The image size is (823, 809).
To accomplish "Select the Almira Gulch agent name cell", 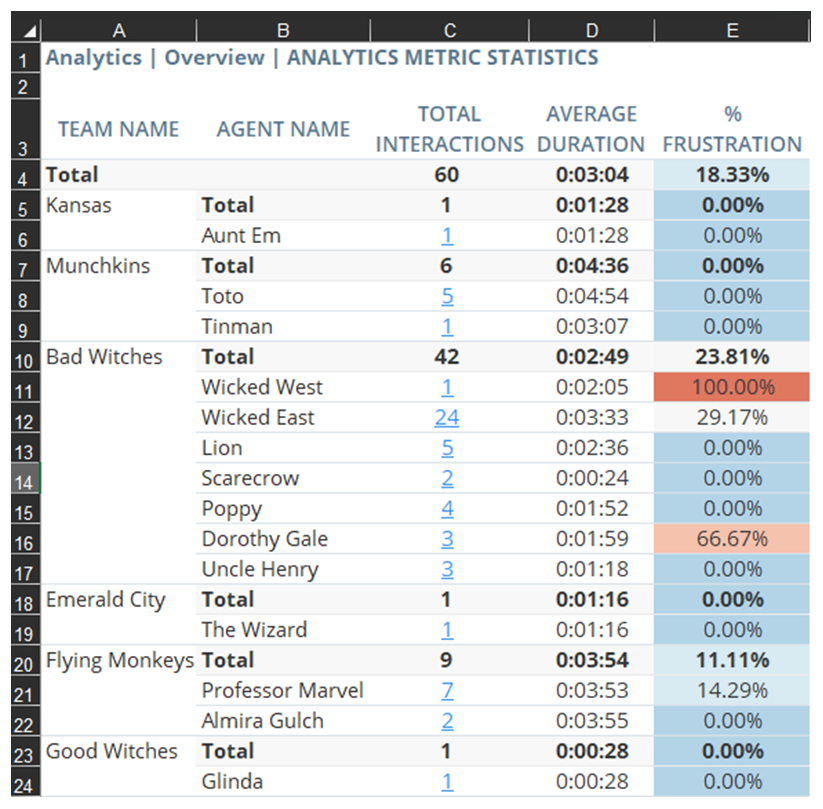I will (283, 721).
